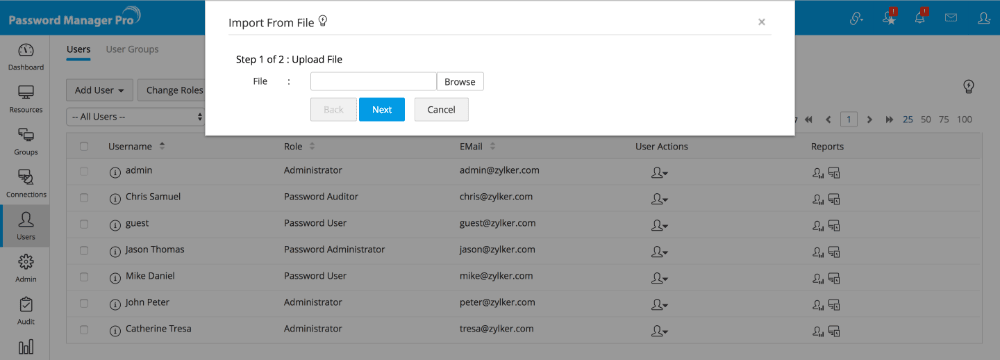Screen dimensions: 1000x360
Task: Sort the table by Role
Action: 299,147
